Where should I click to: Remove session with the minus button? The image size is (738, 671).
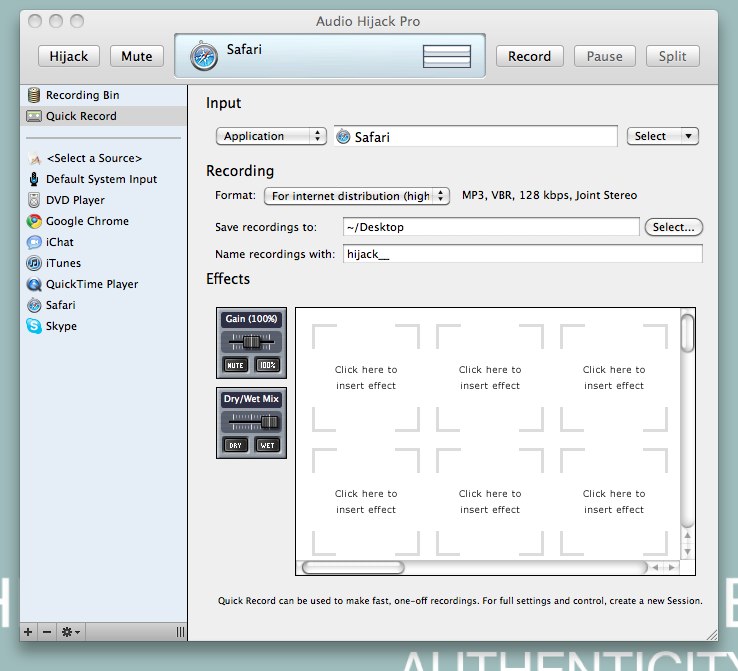(x=47, y=631)
